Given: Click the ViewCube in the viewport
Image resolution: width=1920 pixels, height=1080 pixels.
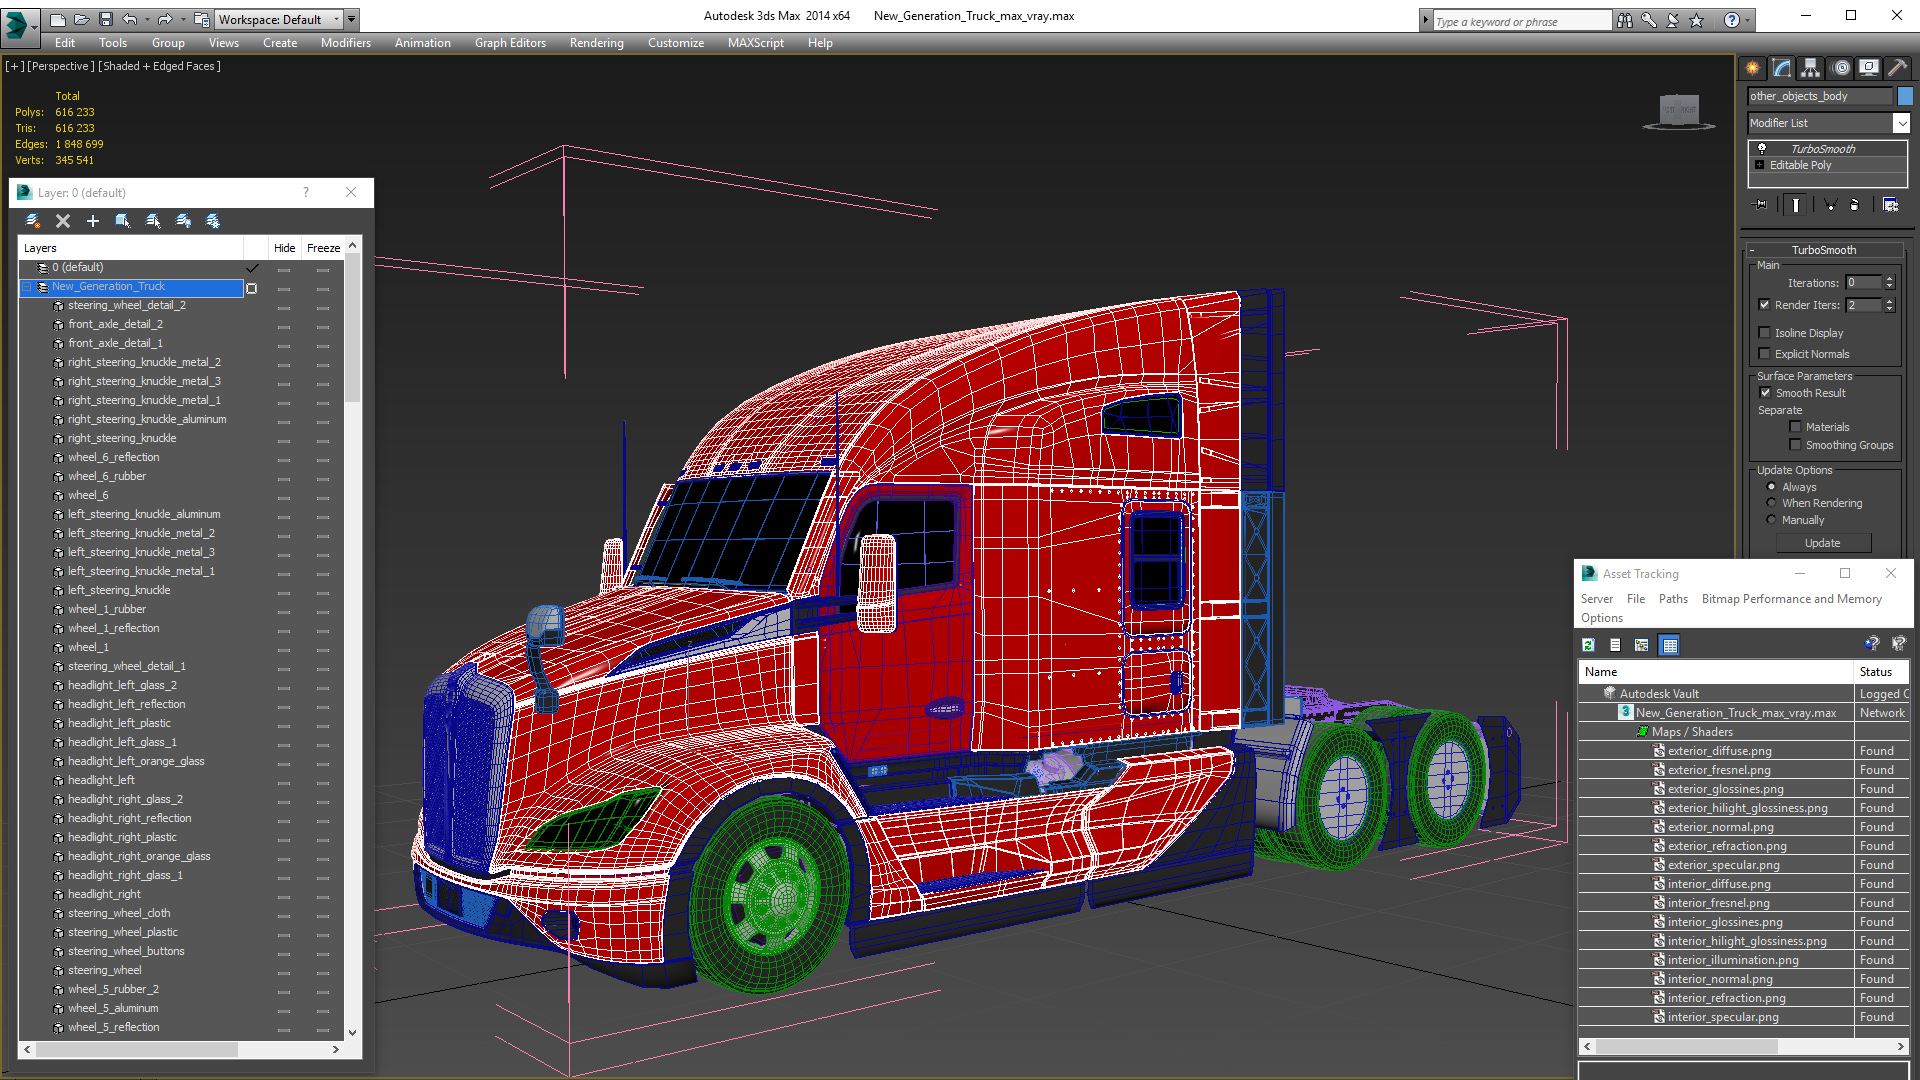Looking at the screenshot, I should click(x=1679, y=110).
